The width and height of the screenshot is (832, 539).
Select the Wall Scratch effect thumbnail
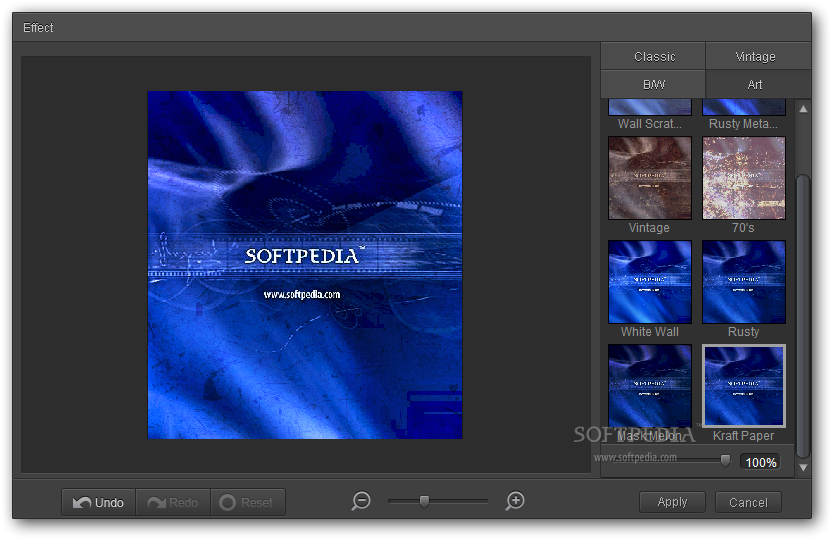click(x=650, y=107)
